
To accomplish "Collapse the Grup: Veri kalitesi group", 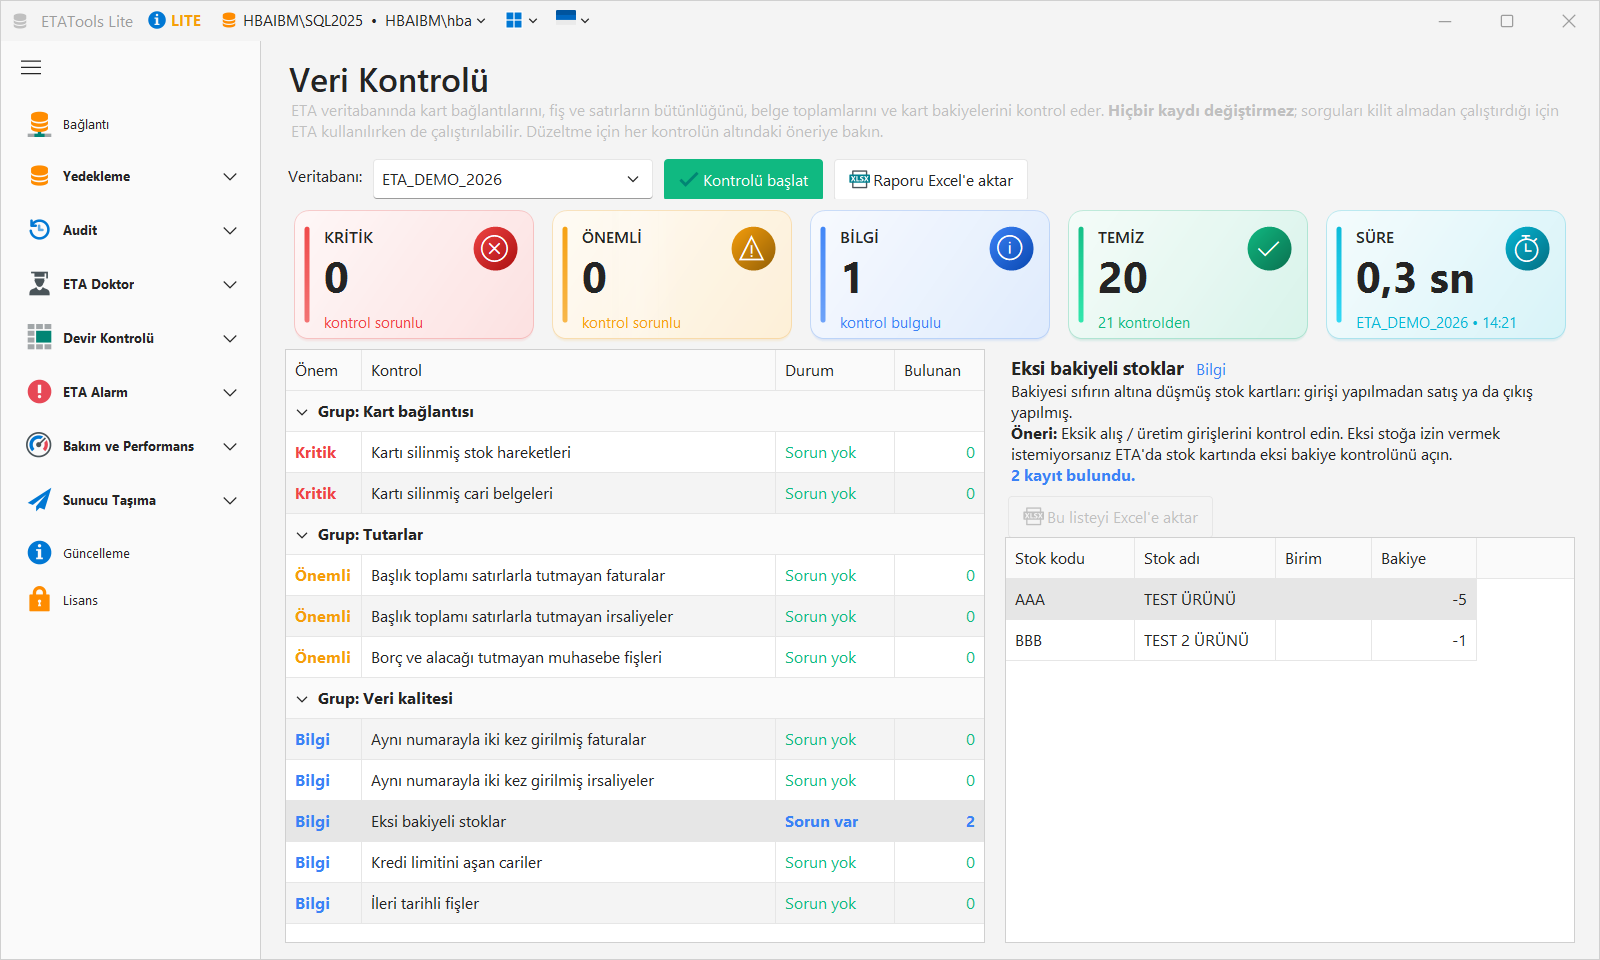I will tap(302, 699).
